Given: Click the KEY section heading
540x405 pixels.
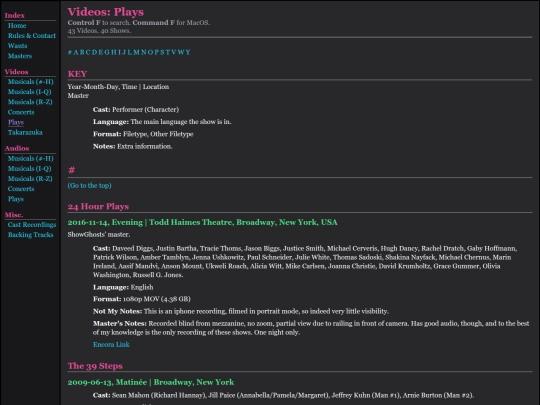Looking at the screenshot, I should pyautogui.click(x=77, y=74).
